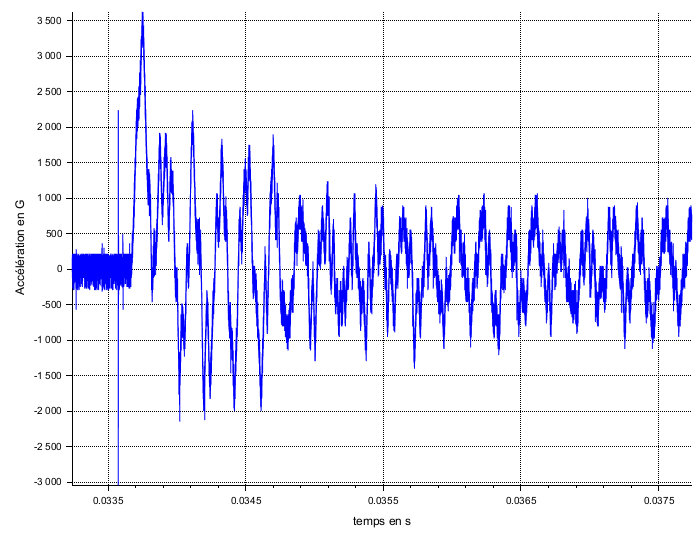Click the y-axis label 1 500
The height and width of the screenshot is (535, 696).
[49, 162]
